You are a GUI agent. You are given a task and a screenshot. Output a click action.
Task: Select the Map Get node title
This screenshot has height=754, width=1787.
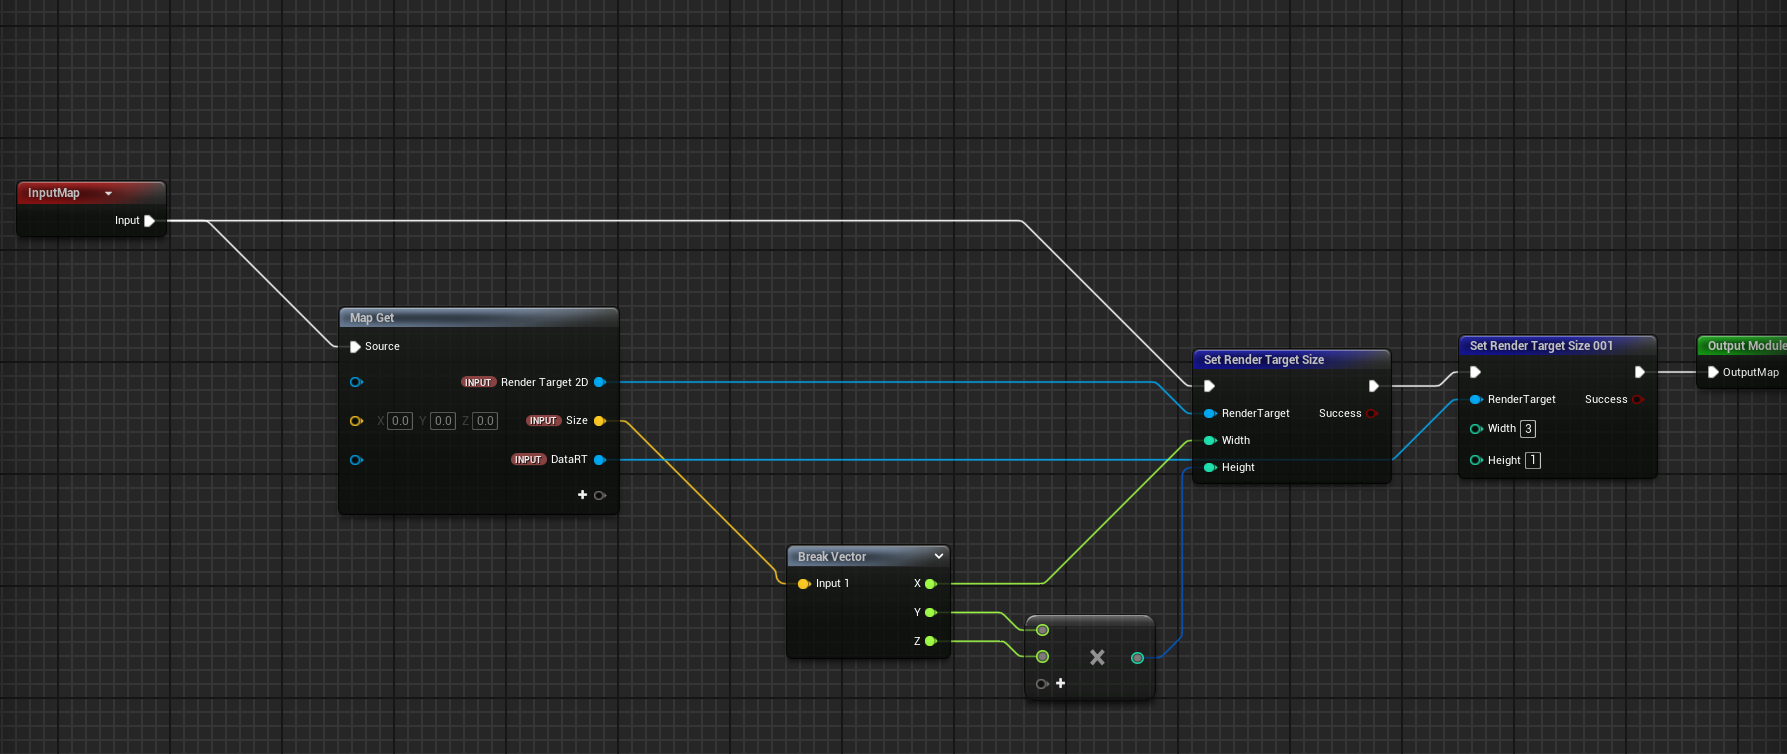coord(372,318)
